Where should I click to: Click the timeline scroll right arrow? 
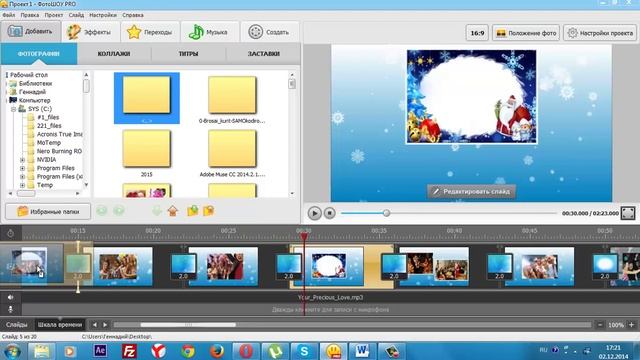[105, 325]
